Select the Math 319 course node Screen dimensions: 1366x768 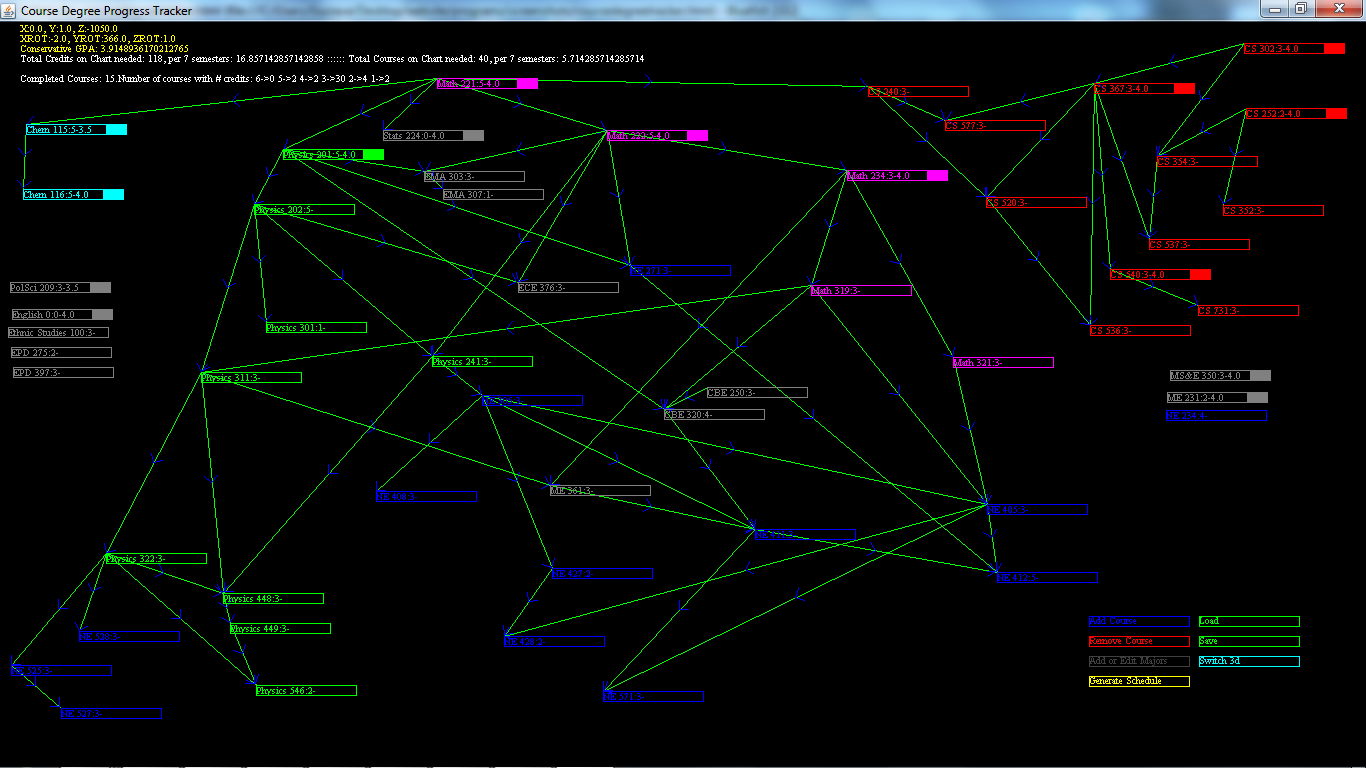pos(861,291)
